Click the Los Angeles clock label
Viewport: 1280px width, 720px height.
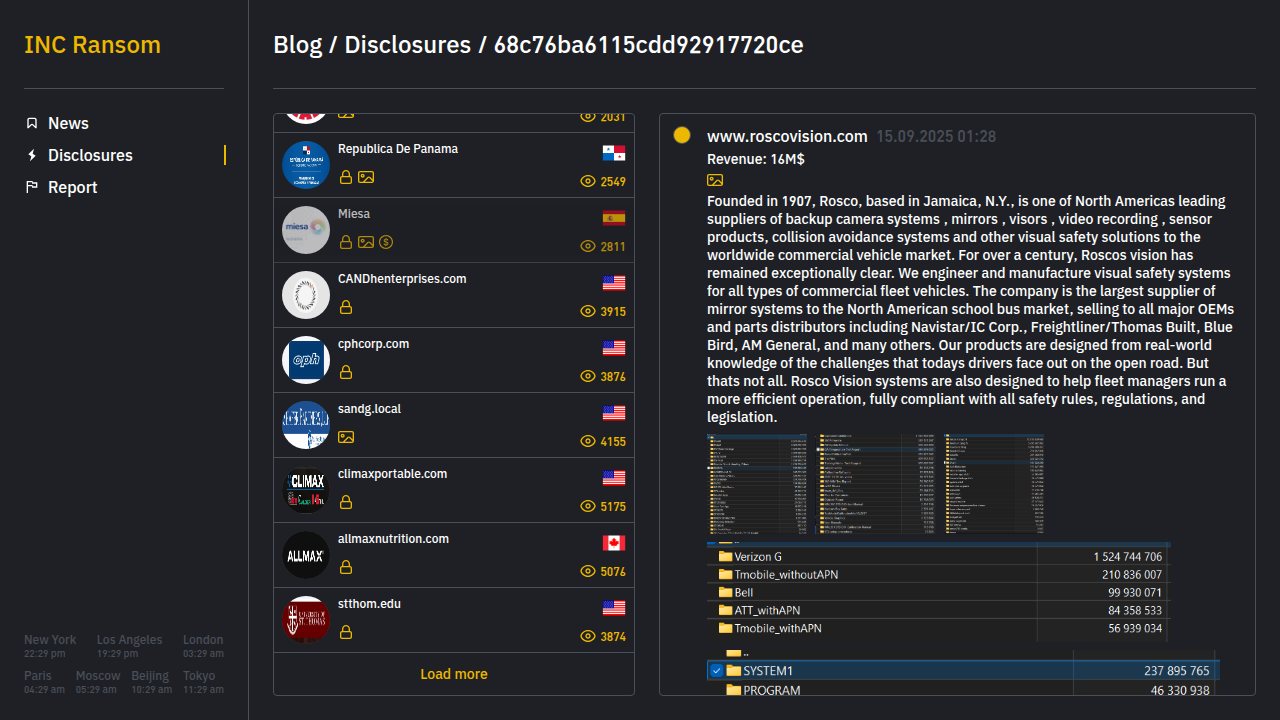pos(129,640)
